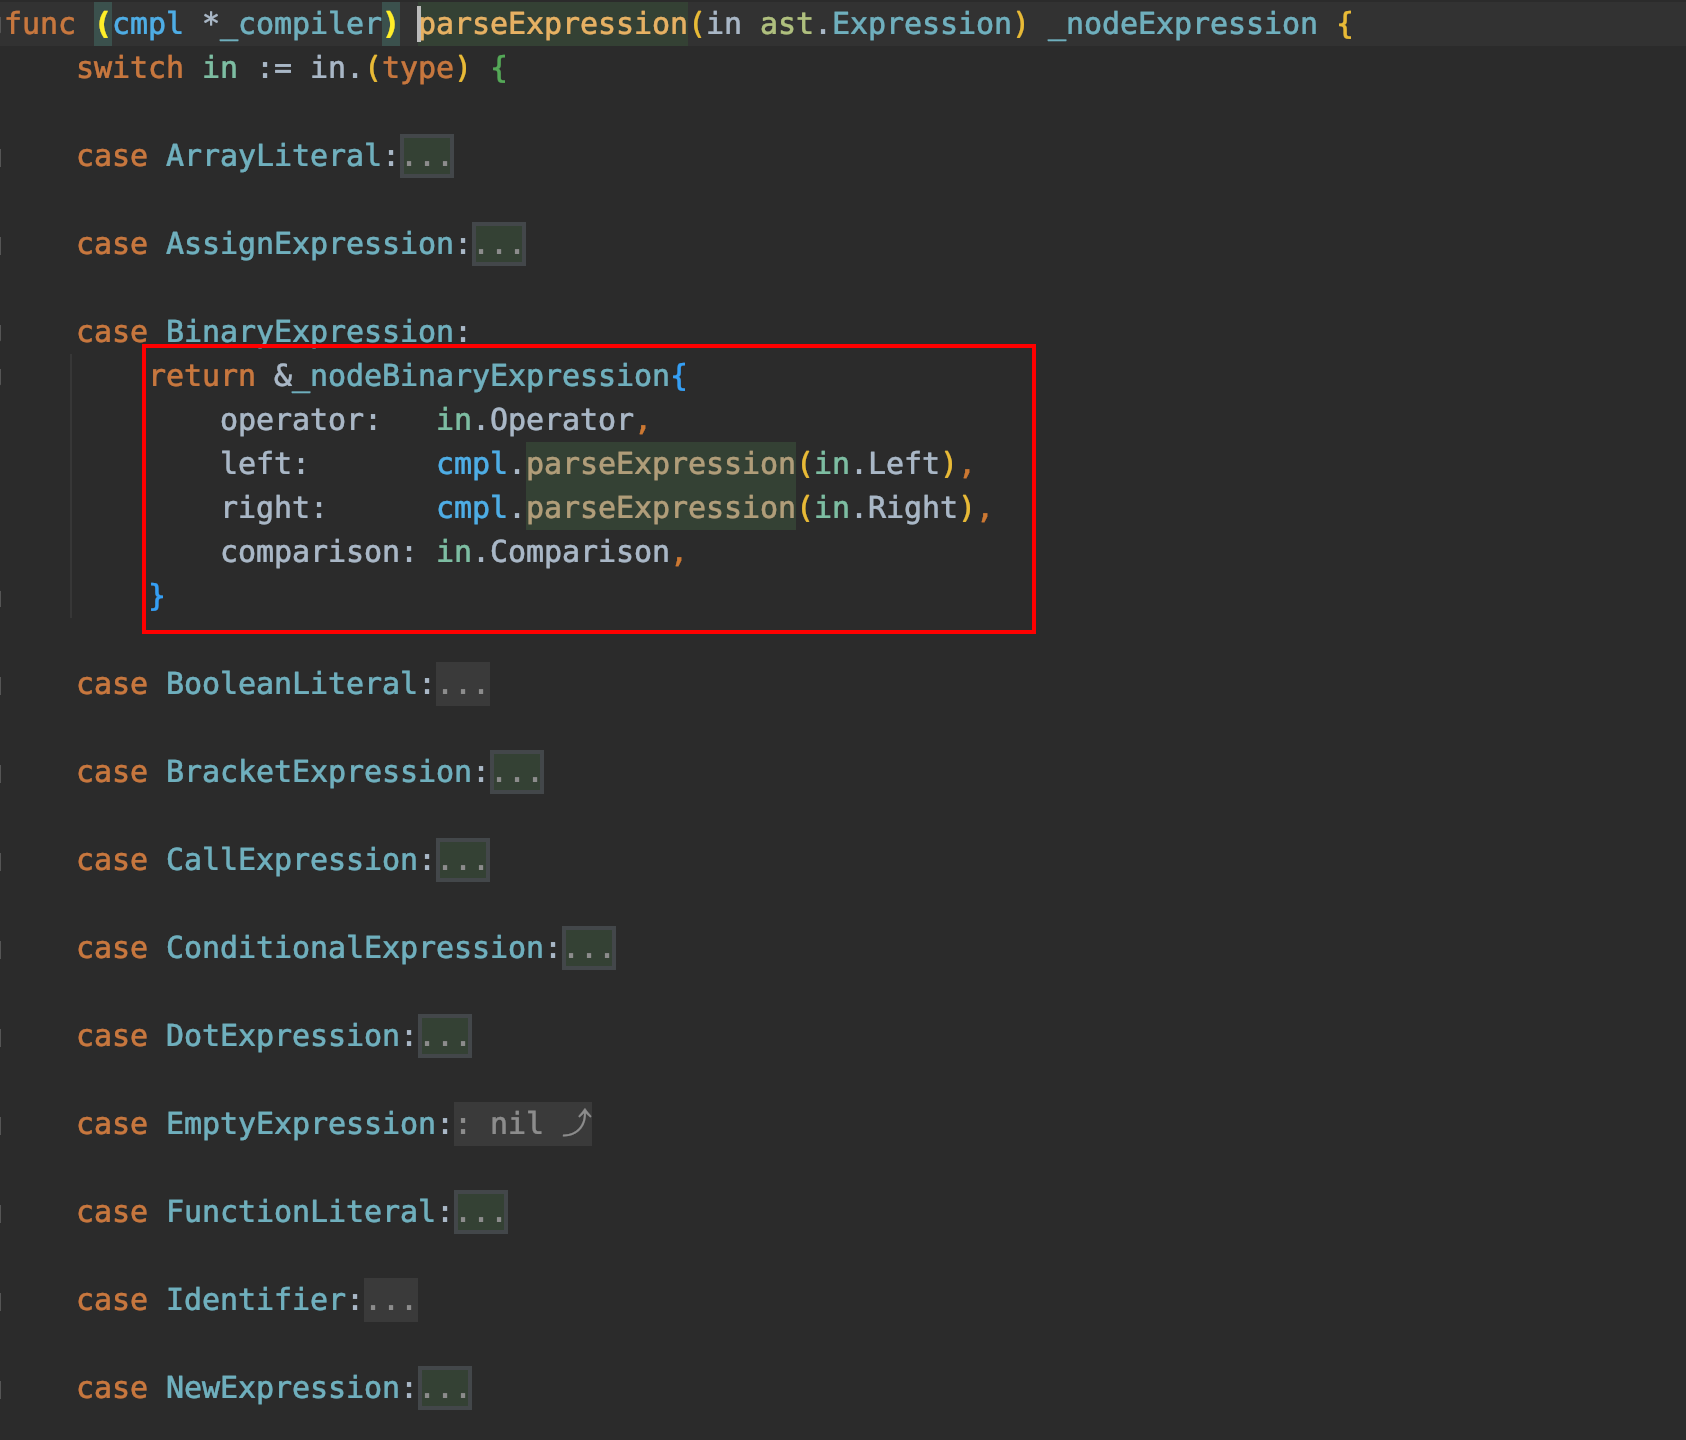The width and height of the screenshot is (1686, 1440).
Task: Click the ArrayLiteral case label
Action: click(x=274, y=156)
